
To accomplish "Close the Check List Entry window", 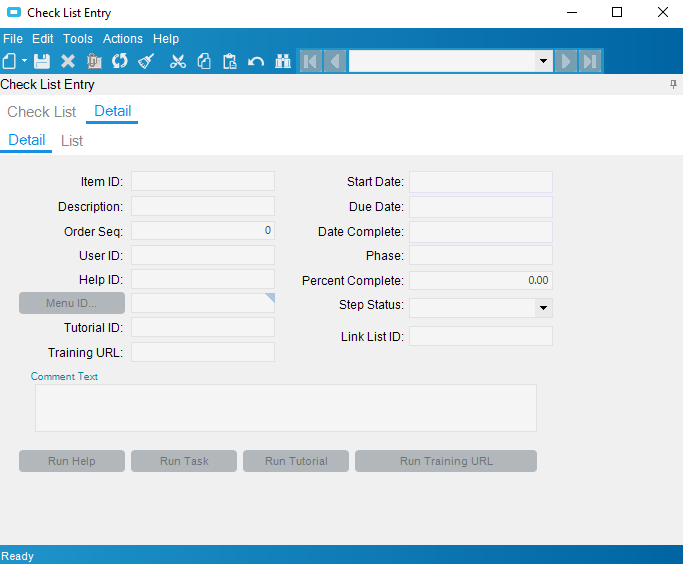I will pyautogui.click(x=663, y=13).
